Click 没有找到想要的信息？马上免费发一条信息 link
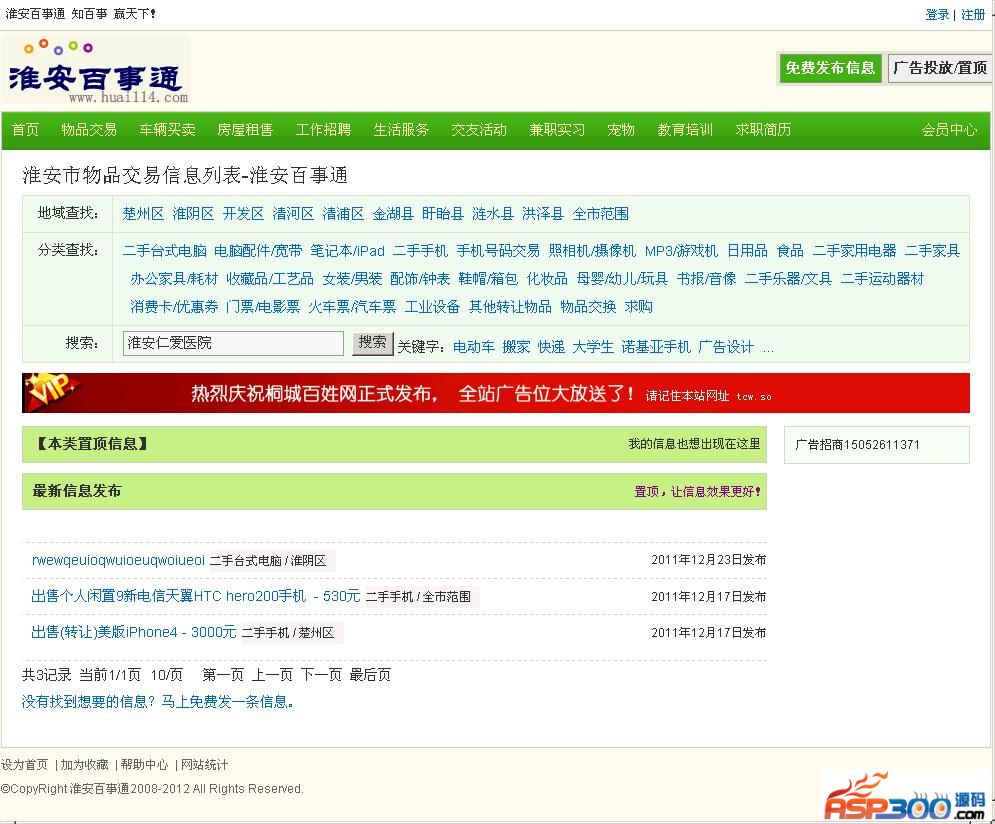Screen dimensions: 995x824 [x=158, y=702]
